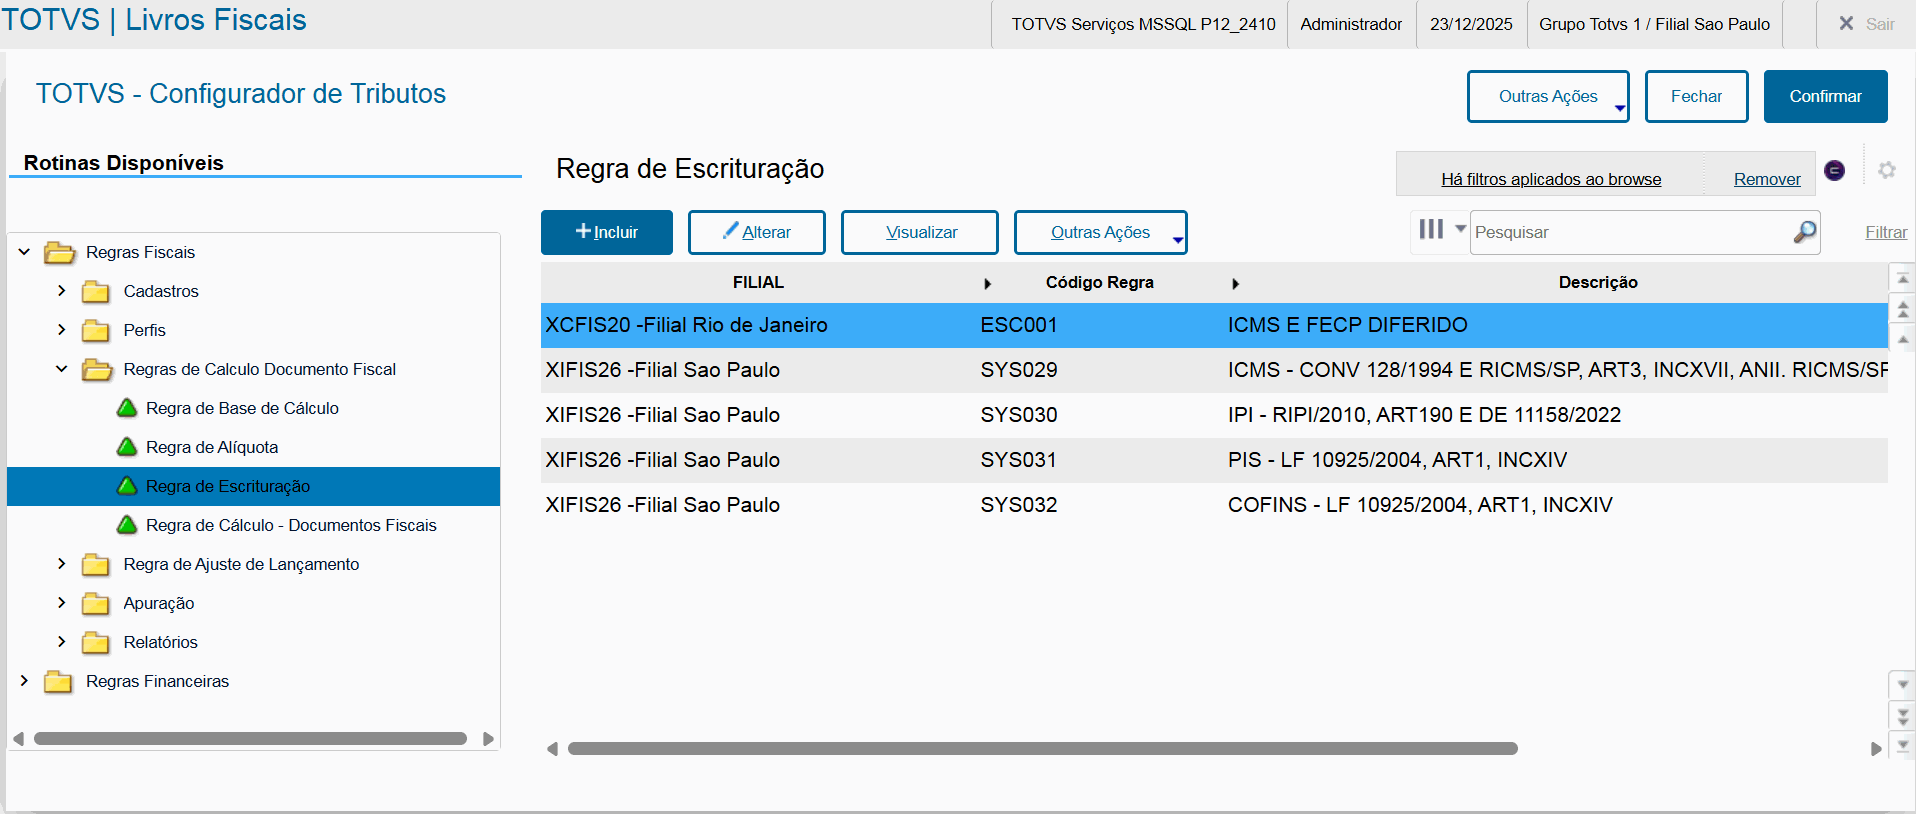Screen dimensions: 1916x814
Task: Collapse the Regras Fiscais tree node
Action: pos(24,252)
